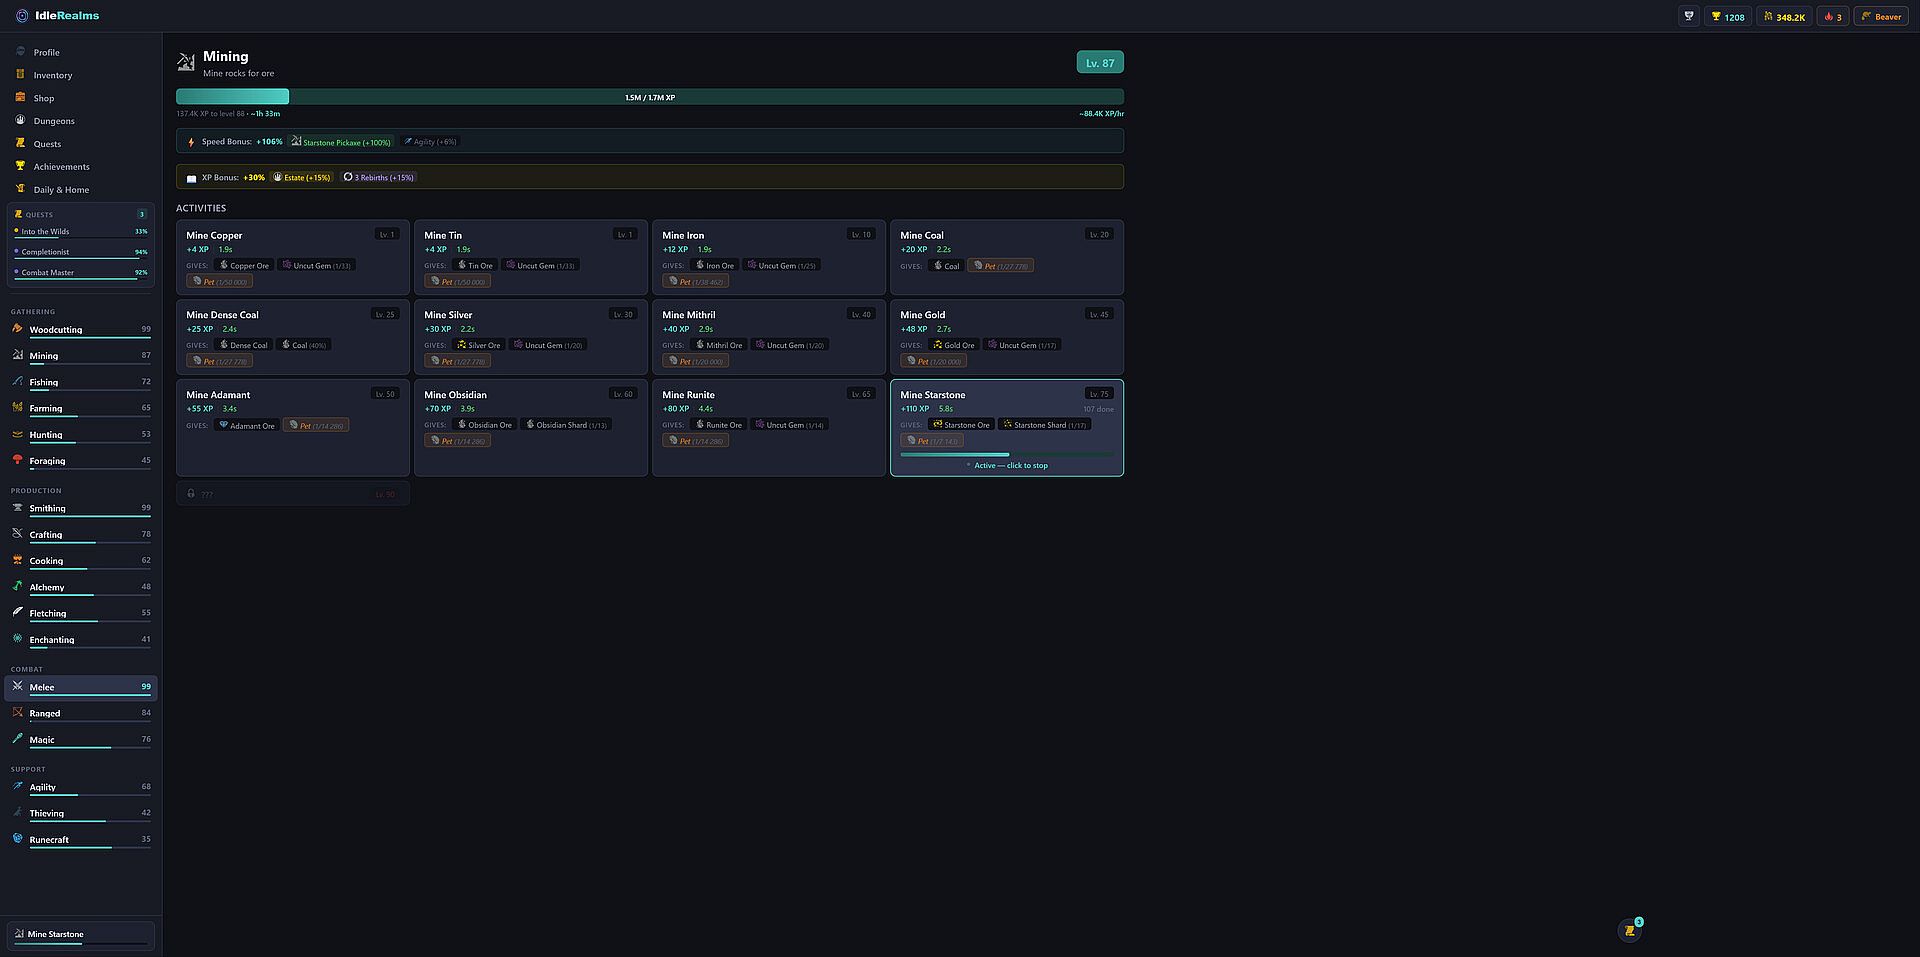
Task: Open the leaderboard trophy icon button
Action: click(1689, 16)
